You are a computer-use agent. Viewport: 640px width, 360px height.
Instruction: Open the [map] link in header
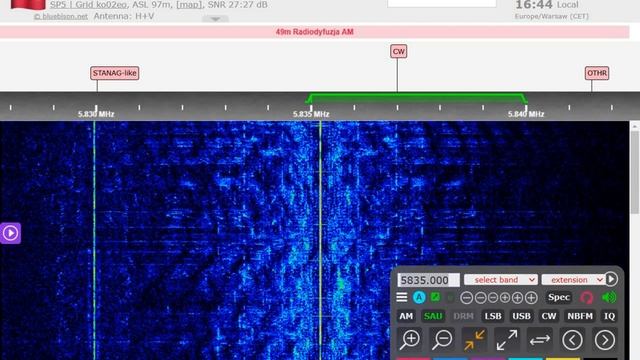pos(189,5)
